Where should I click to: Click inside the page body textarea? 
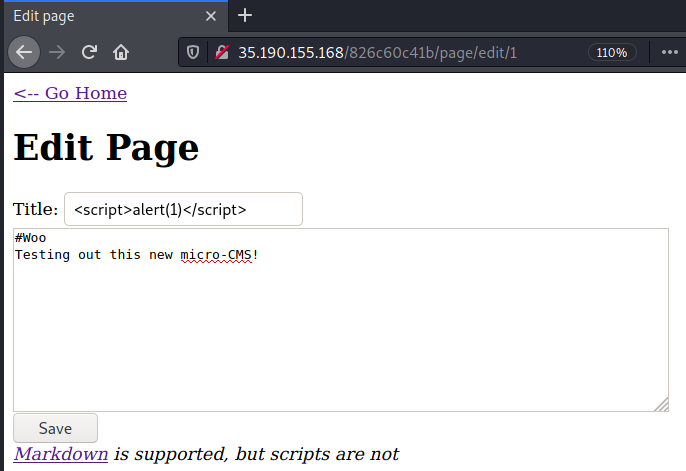[341, 320]
